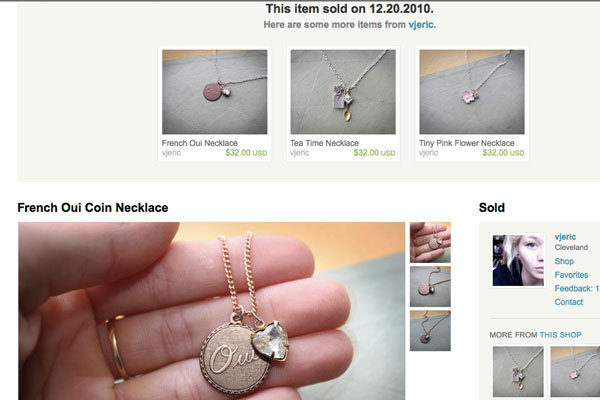
Task: Open THIS SHOP link under More From
Action: [560, 335]
